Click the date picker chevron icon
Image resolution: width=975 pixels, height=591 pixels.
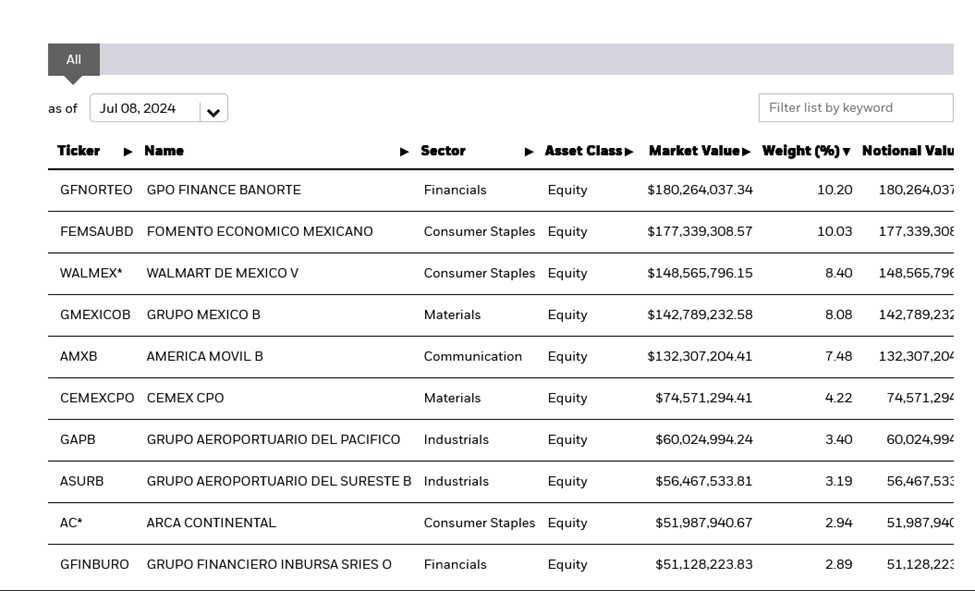pyautogui.click(x=211, y=108)
